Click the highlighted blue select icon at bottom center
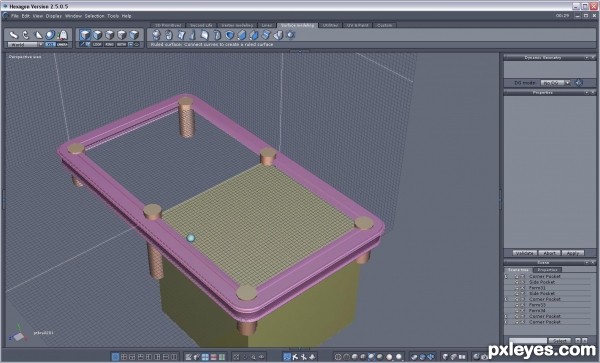The height and width of the screenshot is (363, 600). click(x=287, y=357)
